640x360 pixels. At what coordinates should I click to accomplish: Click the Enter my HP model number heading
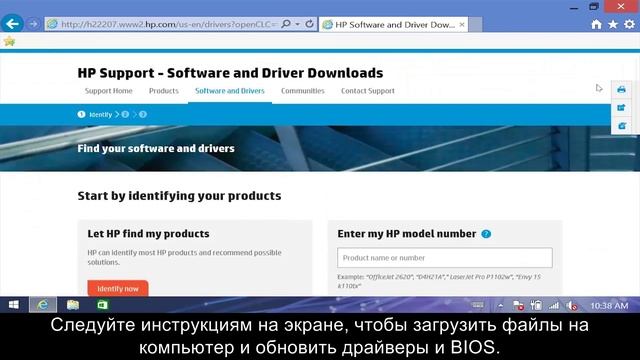pos(407,234)
